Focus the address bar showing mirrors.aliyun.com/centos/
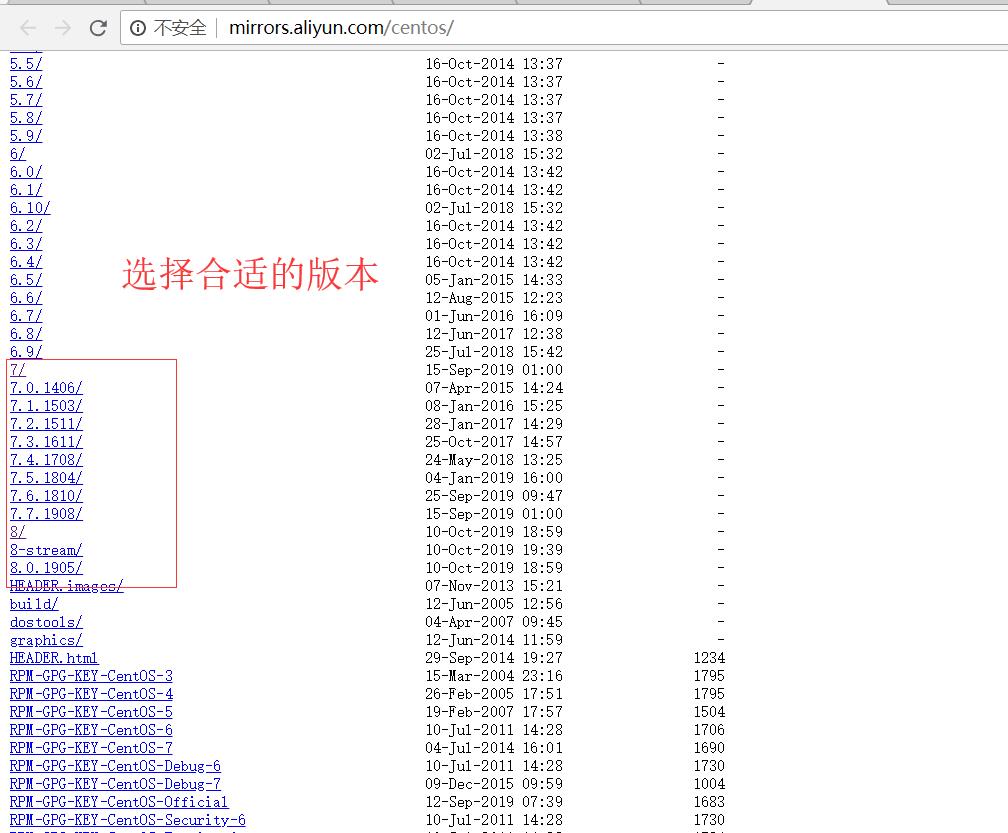The image size is (1008, 833). tap(566, 28)
